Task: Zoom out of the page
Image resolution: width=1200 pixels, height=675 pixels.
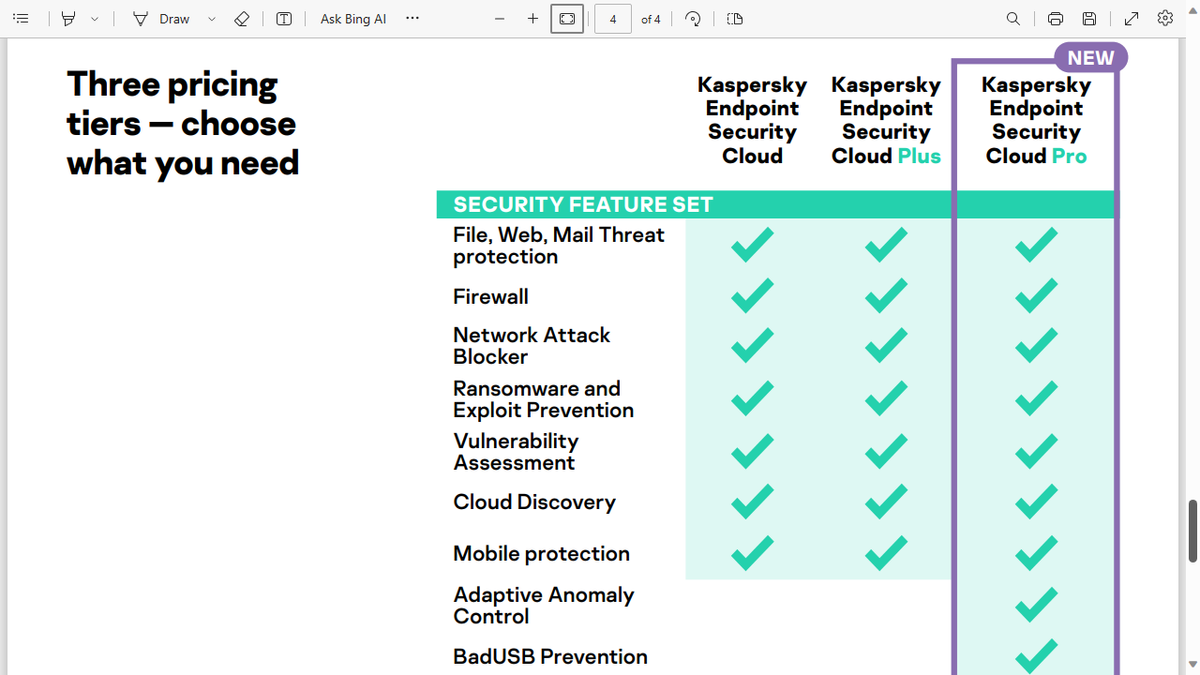Action: pyautogui.click(x=499, y=18)
